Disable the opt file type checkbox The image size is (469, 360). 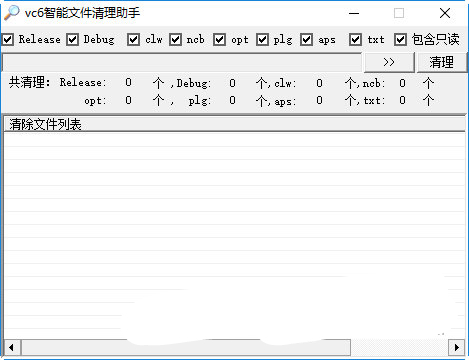pyautogui.click(x=219, y=40)
